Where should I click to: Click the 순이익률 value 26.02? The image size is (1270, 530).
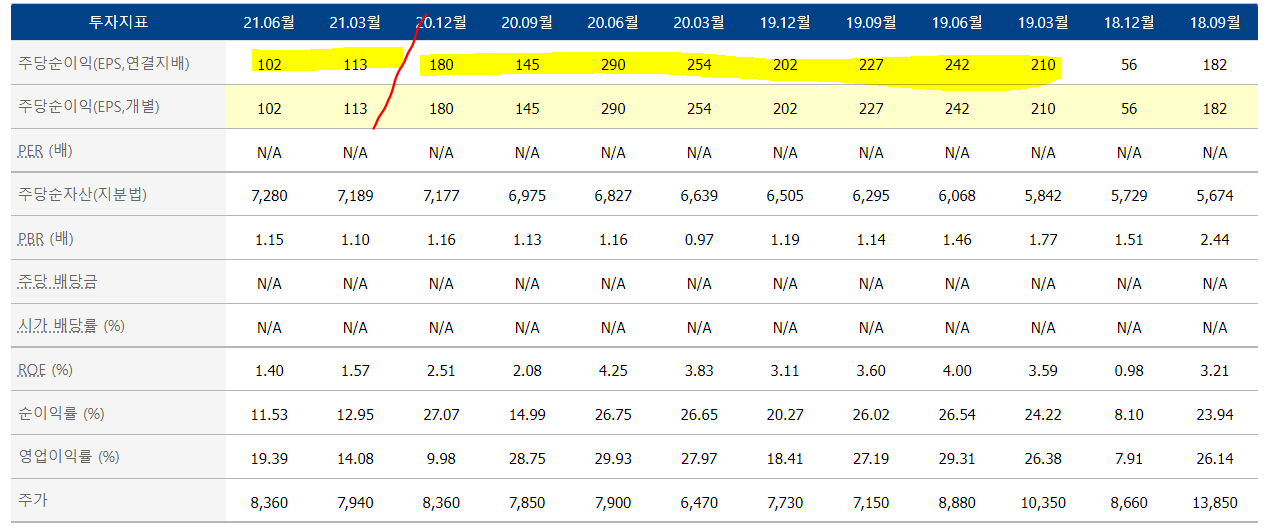pos(871,414)
